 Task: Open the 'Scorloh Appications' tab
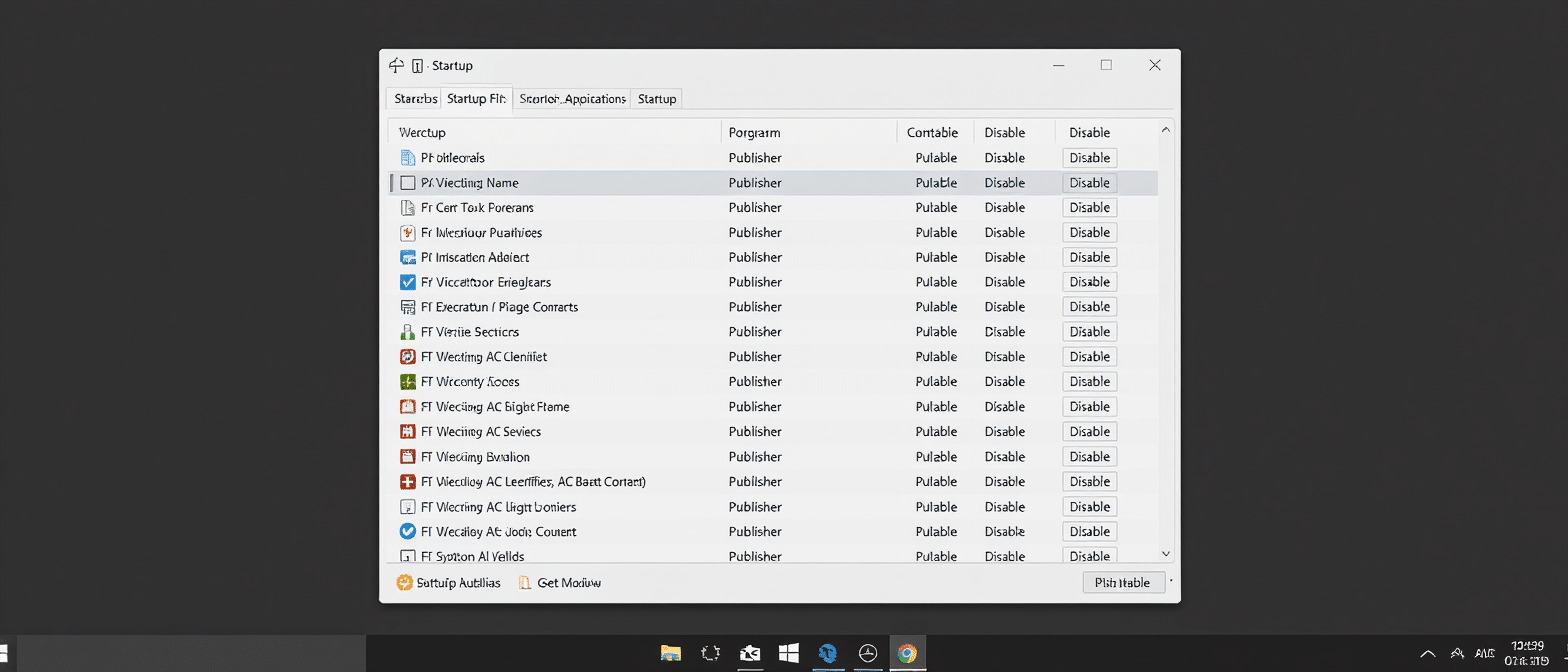tap(572, 98)
